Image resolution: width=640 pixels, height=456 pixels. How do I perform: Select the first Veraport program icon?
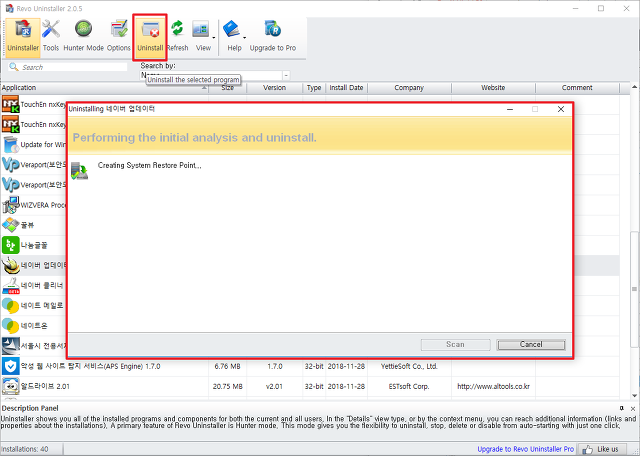click(10, 165)
